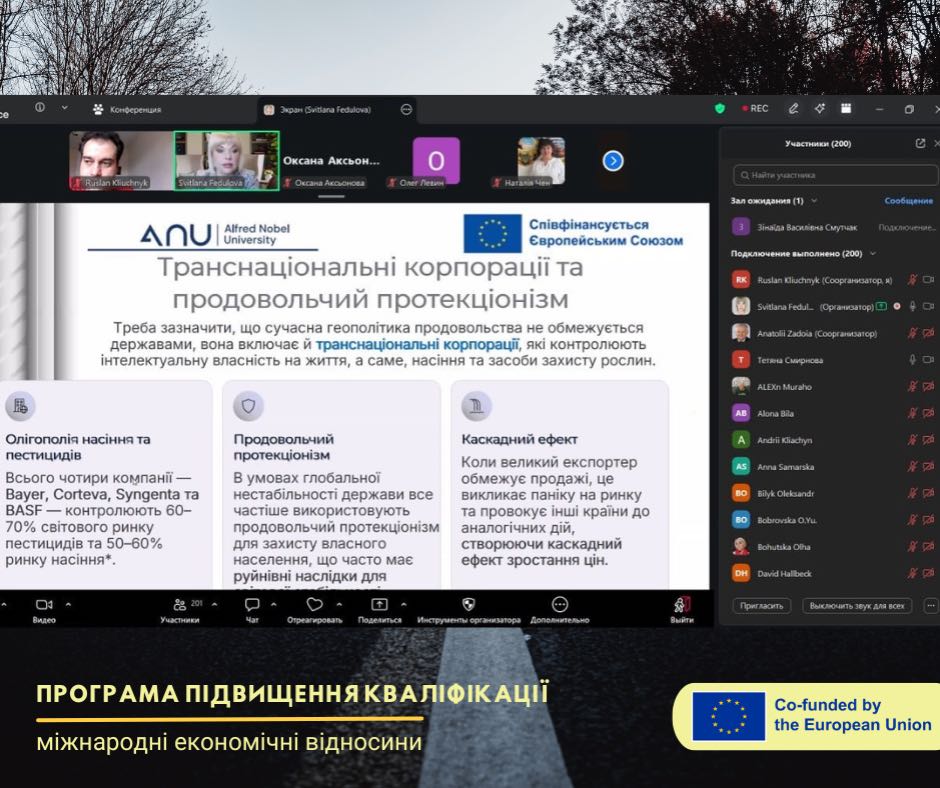
Task: Toggle microphone for Тетяна Смирнова in list
Action: pyautogui.click(x=912, y=359)
